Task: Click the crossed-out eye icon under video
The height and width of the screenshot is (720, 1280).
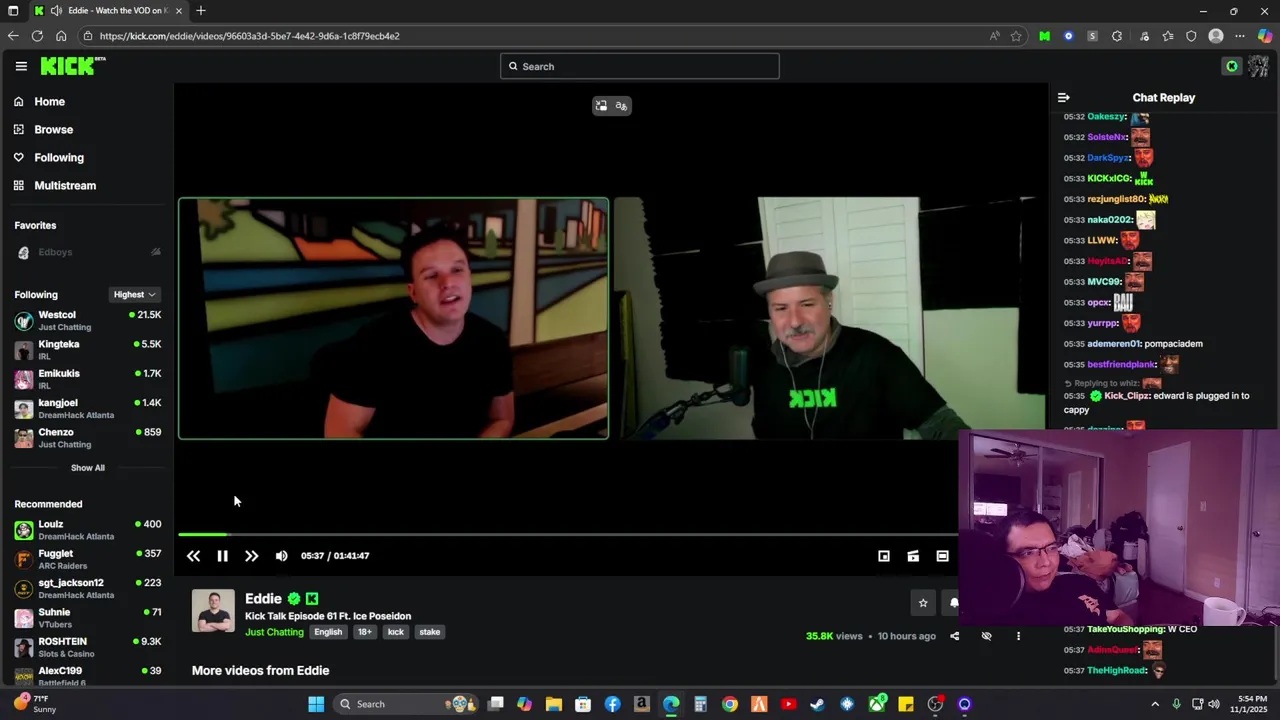Action: click(986, 636)
